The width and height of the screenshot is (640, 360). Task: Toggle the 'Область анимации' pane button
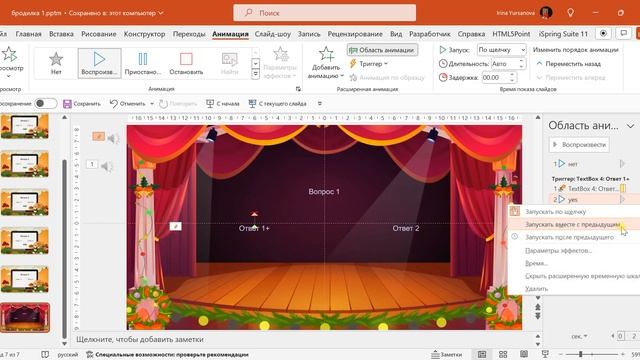pos(382,50)
